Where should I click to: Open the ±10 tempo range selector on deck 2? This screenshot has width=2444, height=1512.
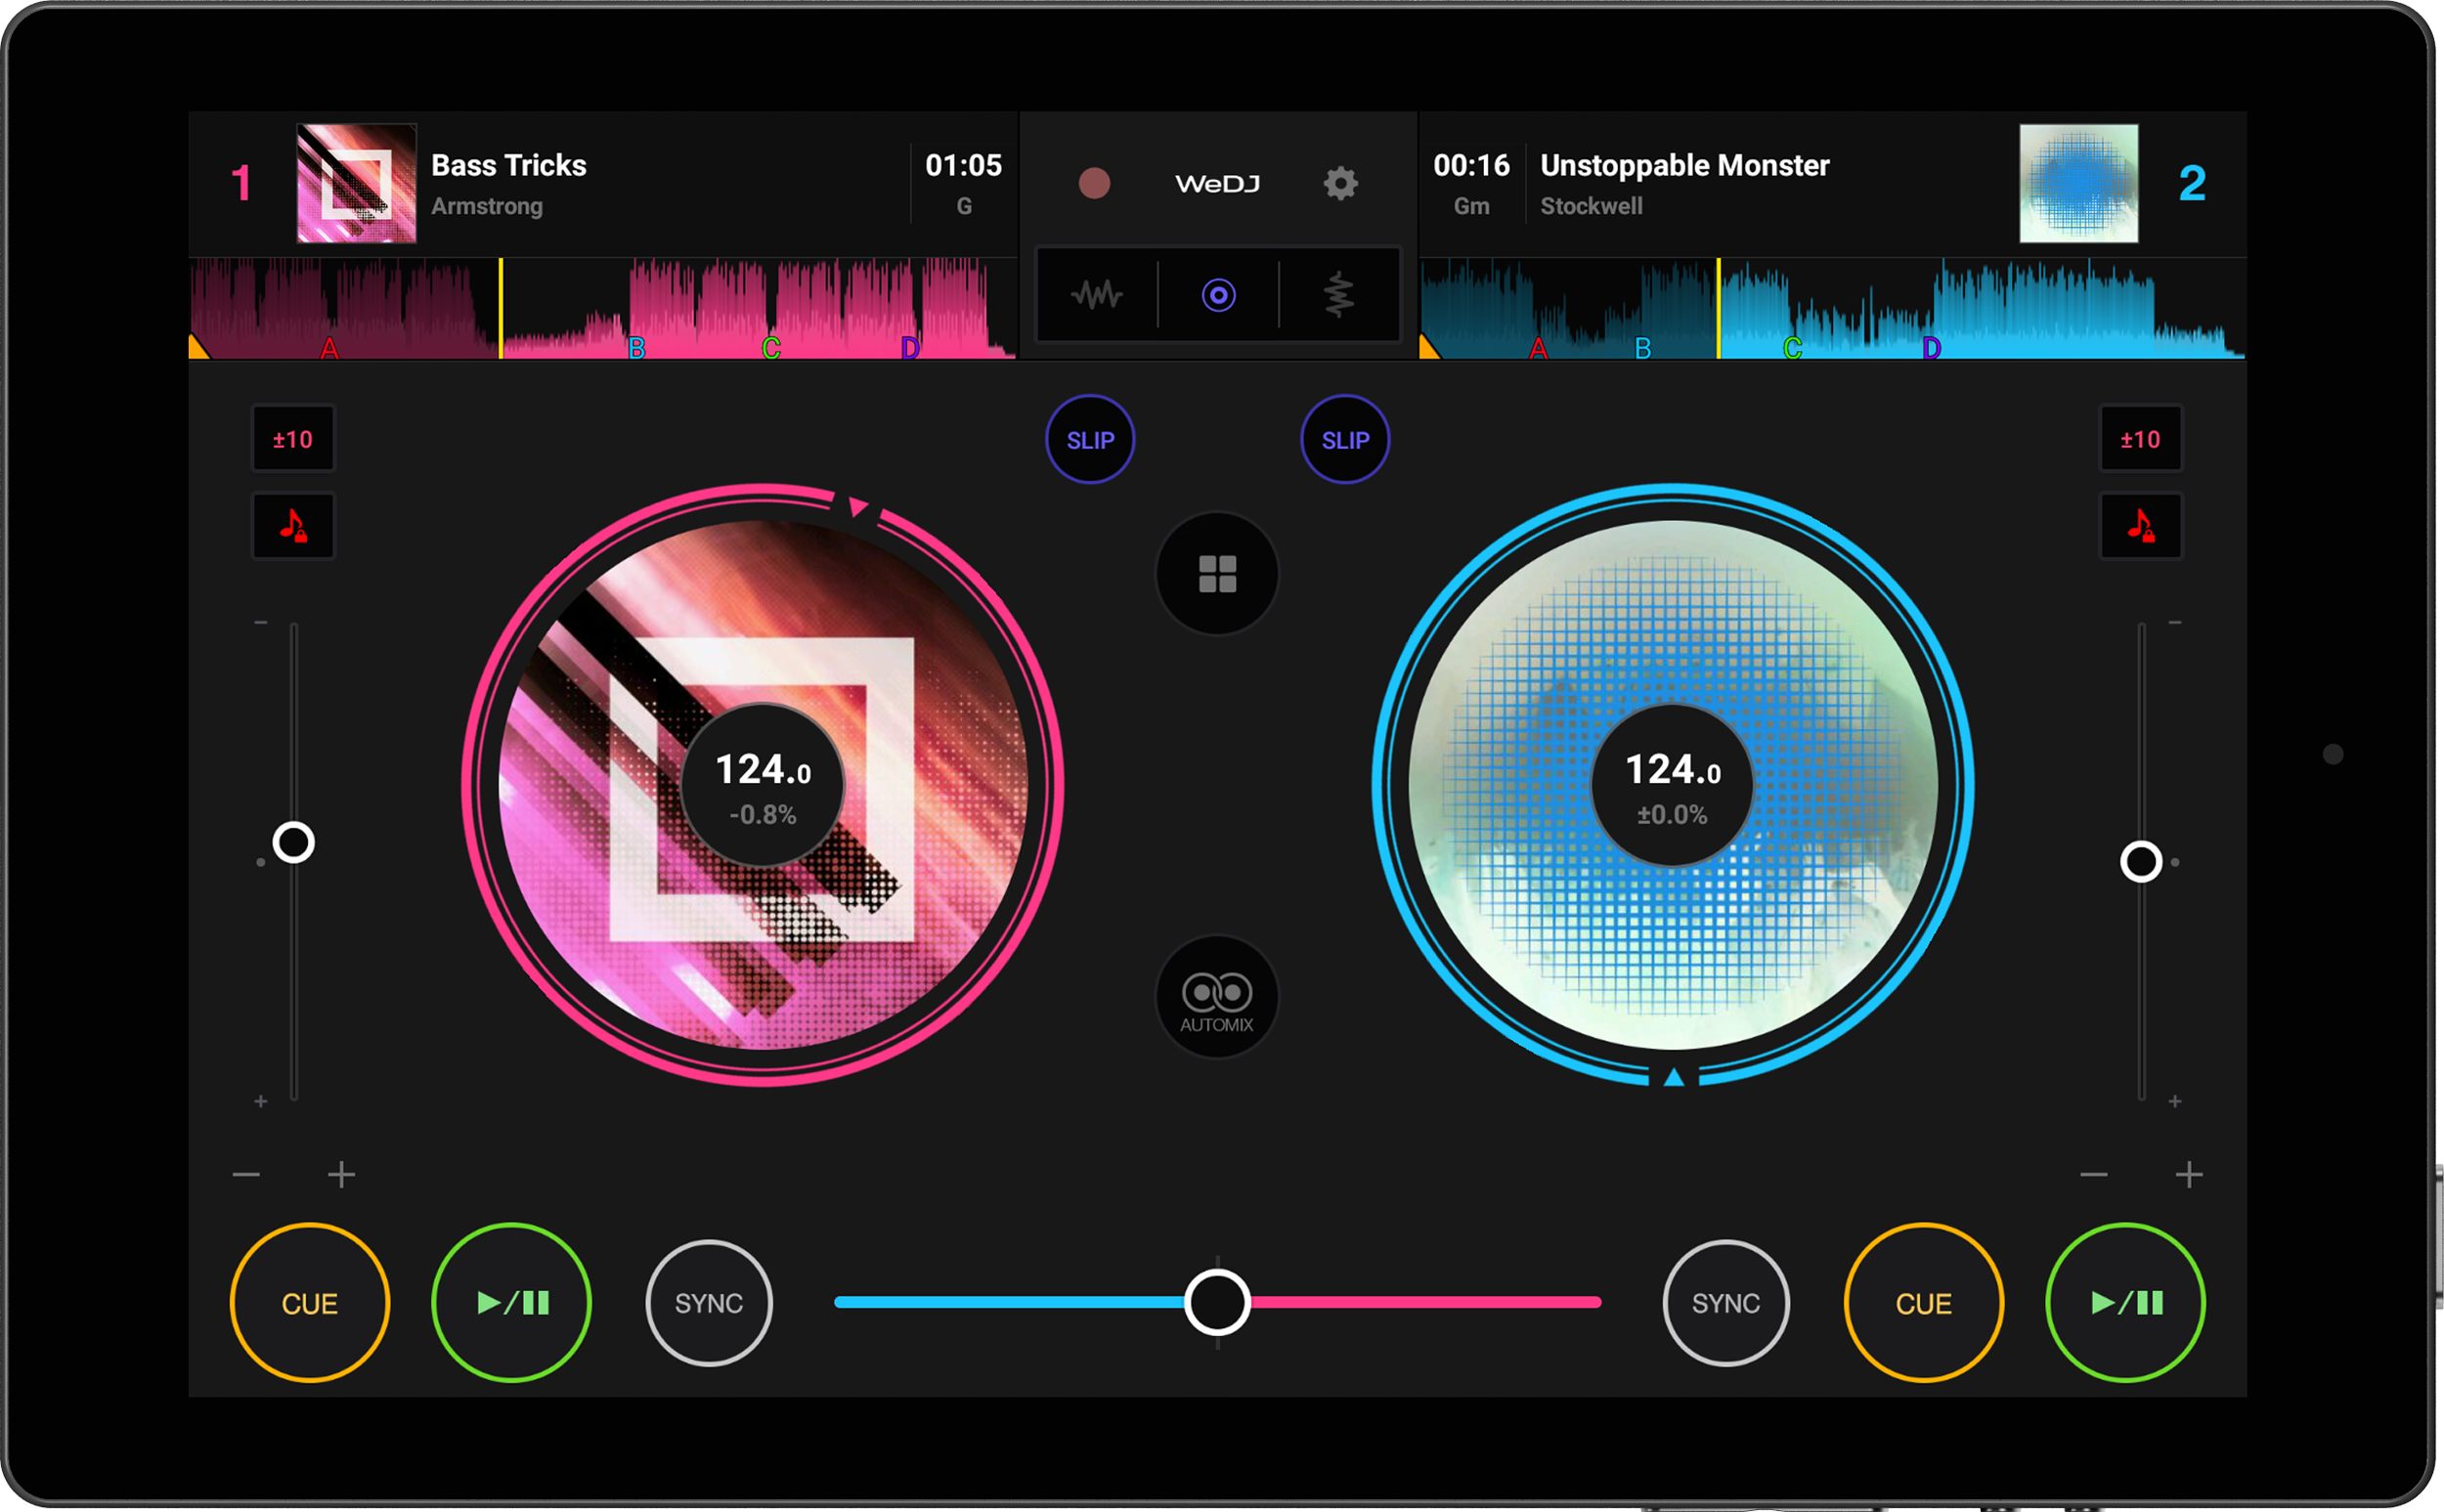(2140, 439)
